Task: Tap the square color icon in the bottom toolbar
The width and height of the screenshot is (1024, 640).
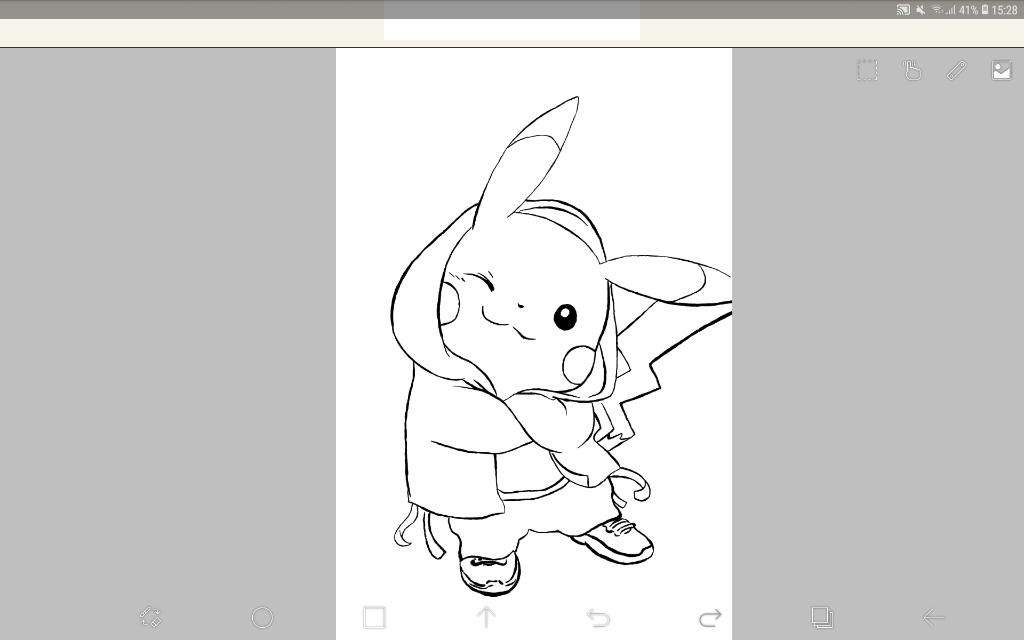Action: click(x=374, y=617)
